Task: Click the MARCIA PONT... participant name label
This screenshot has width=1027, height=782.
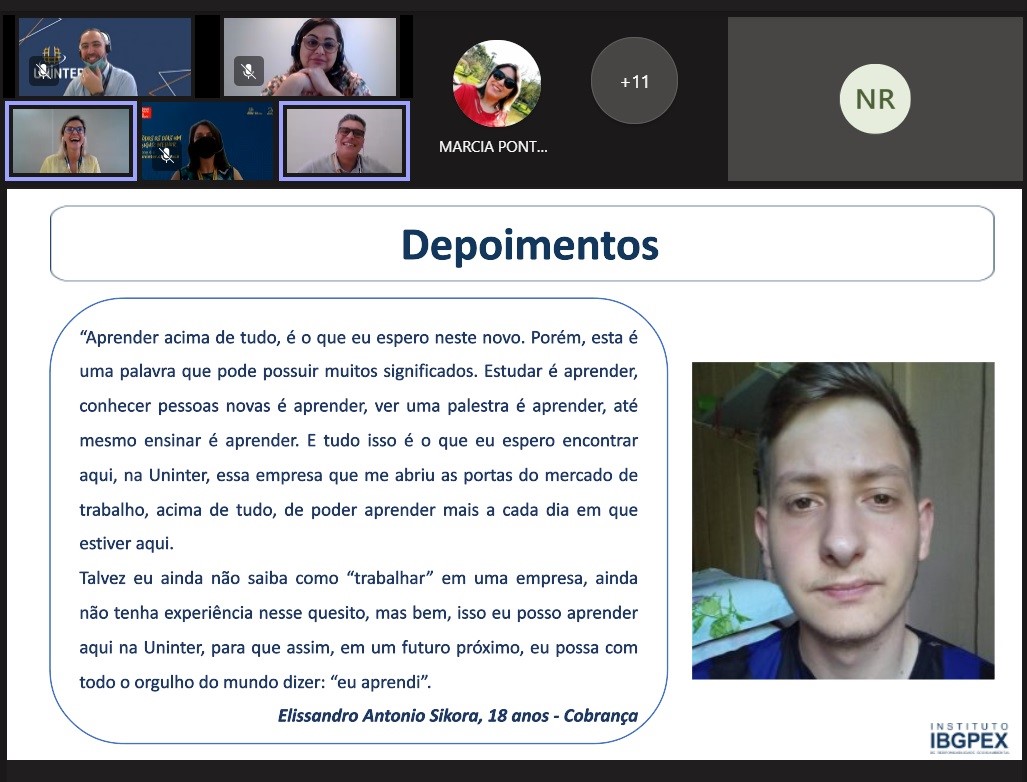Action: coord(493,147)
